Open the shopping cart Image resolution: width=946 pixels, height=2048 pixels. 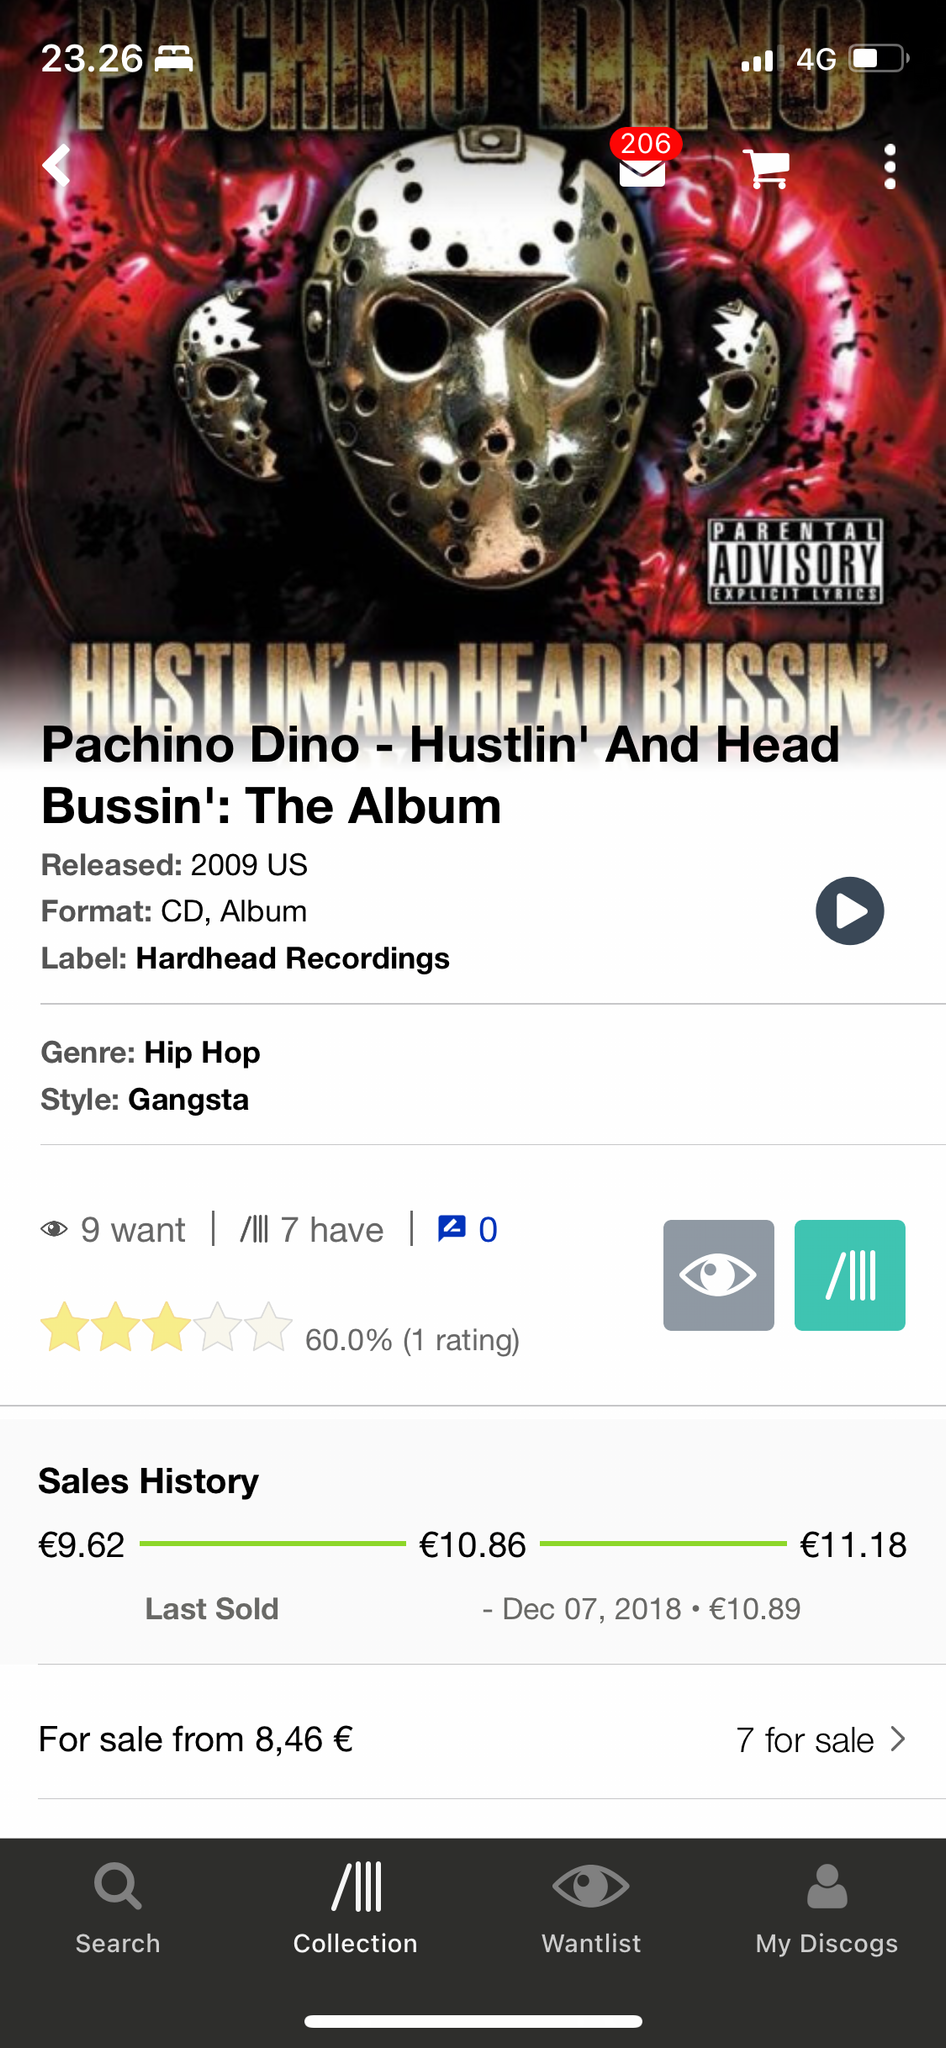point(767,168)
